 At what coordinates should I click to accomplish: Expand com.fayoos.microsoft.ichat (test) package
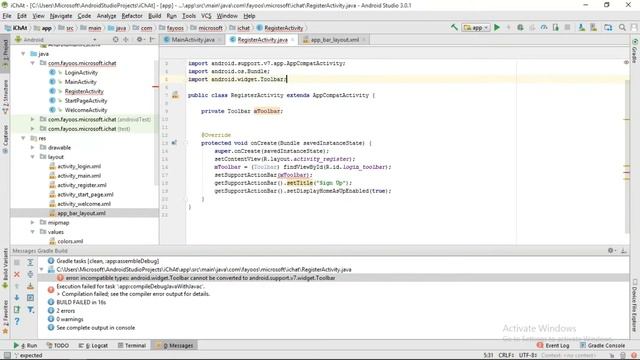point(32,129)
